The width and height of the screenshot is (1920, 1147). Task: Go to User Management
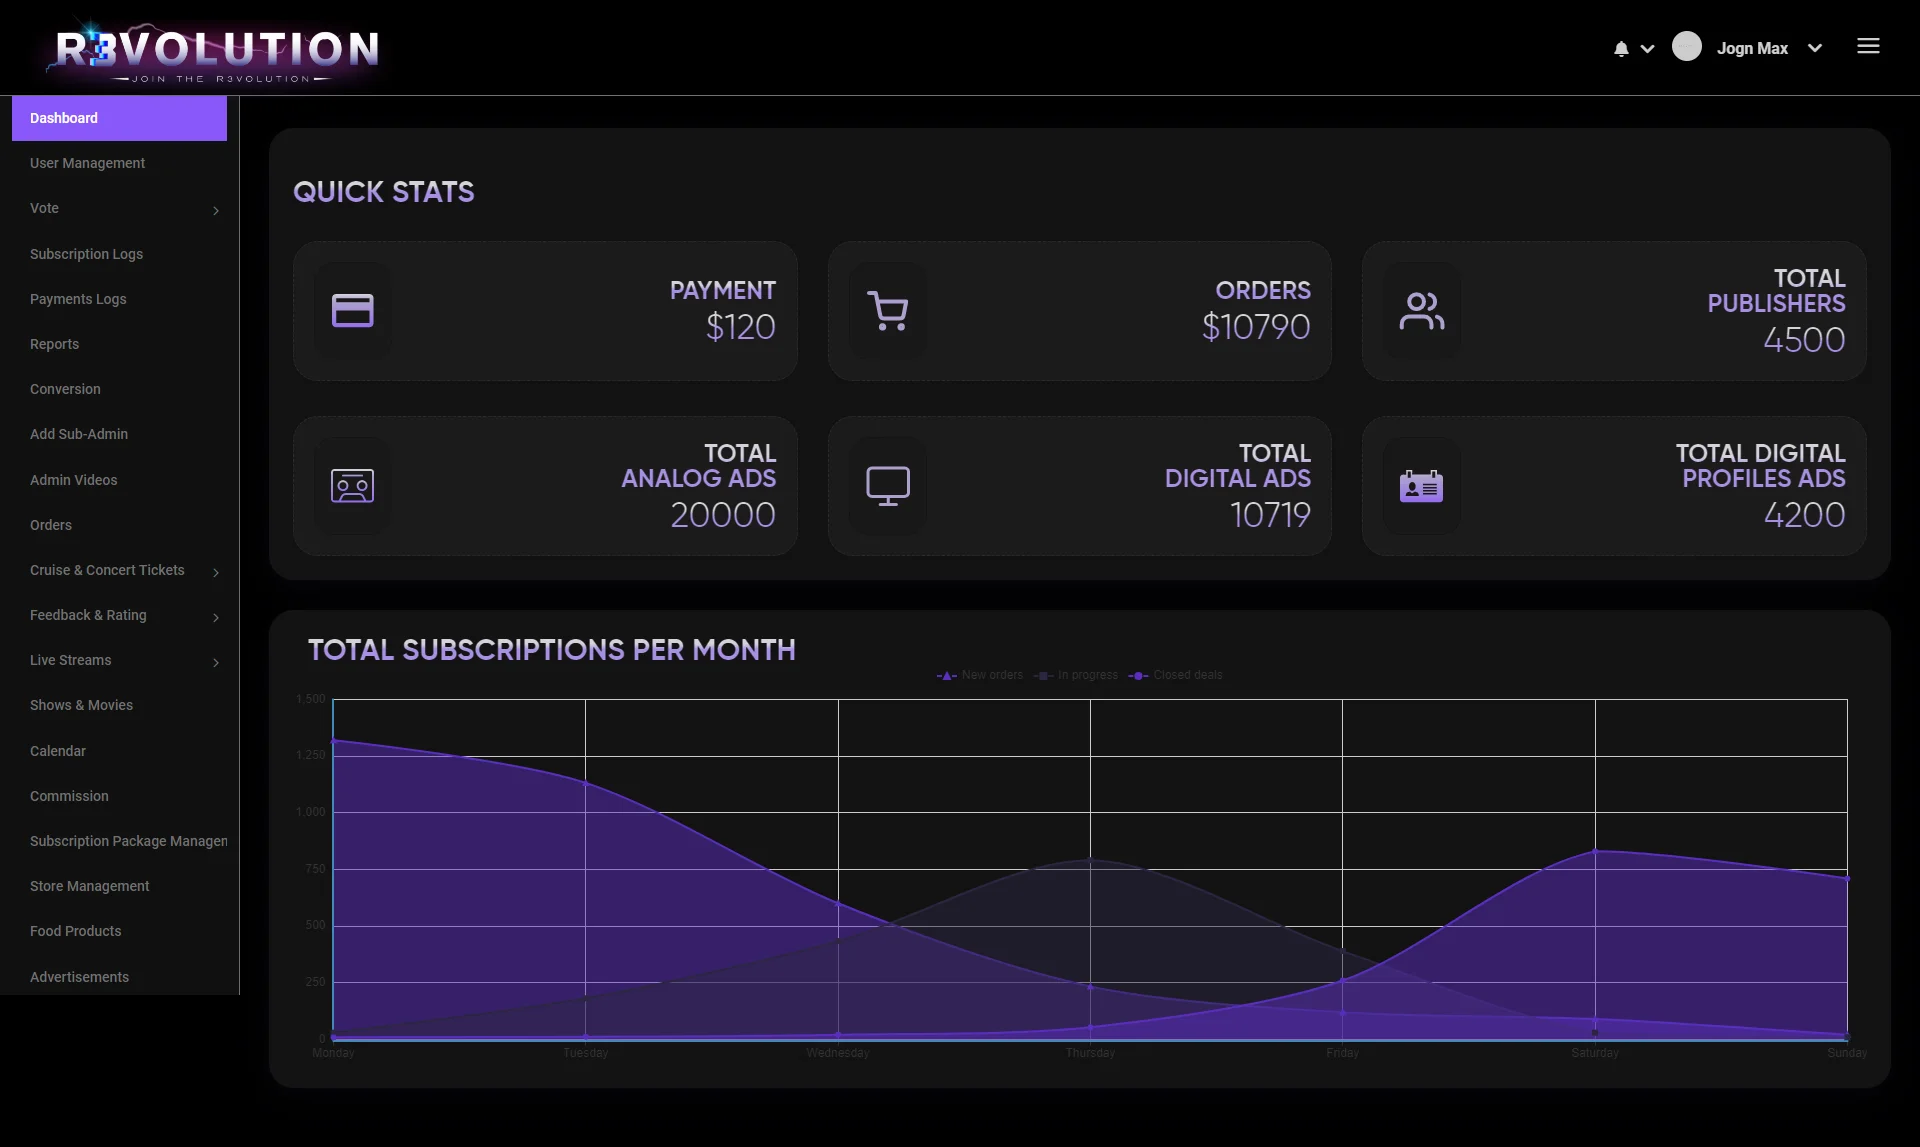point(87,163)
